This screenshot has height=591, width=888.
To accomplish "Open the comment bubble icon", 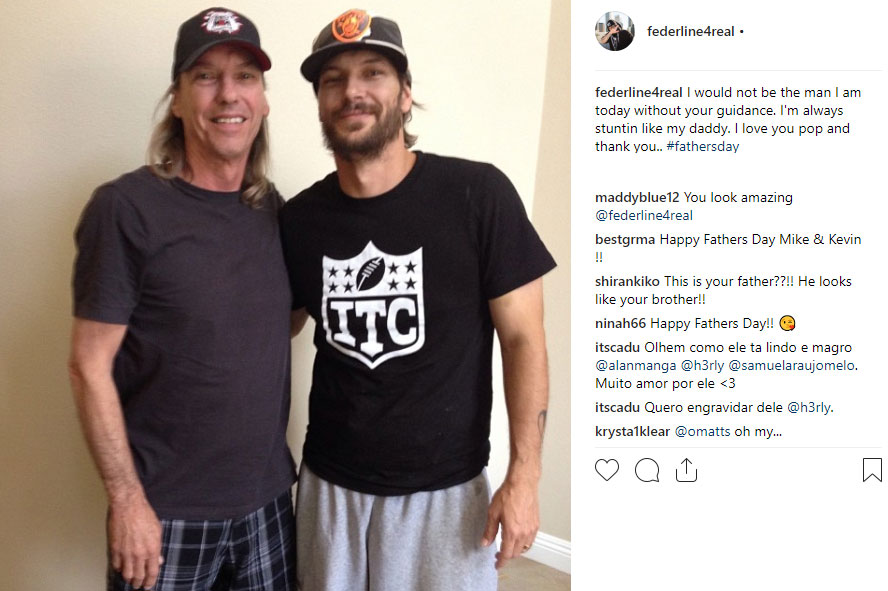I will [x=647, y=470].
